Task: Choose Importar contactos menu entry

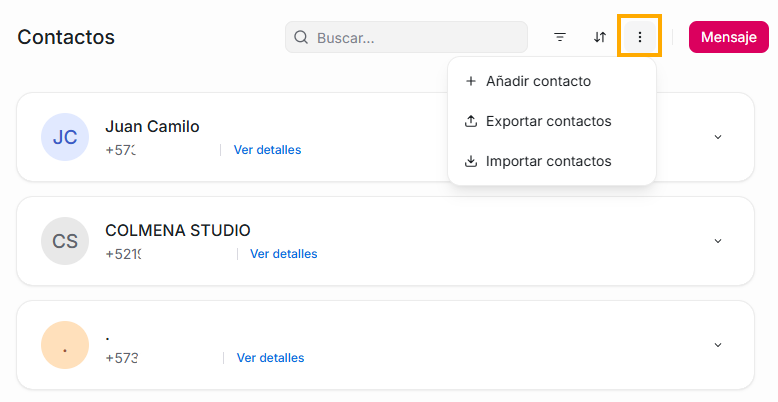Action: pos(548,161)
